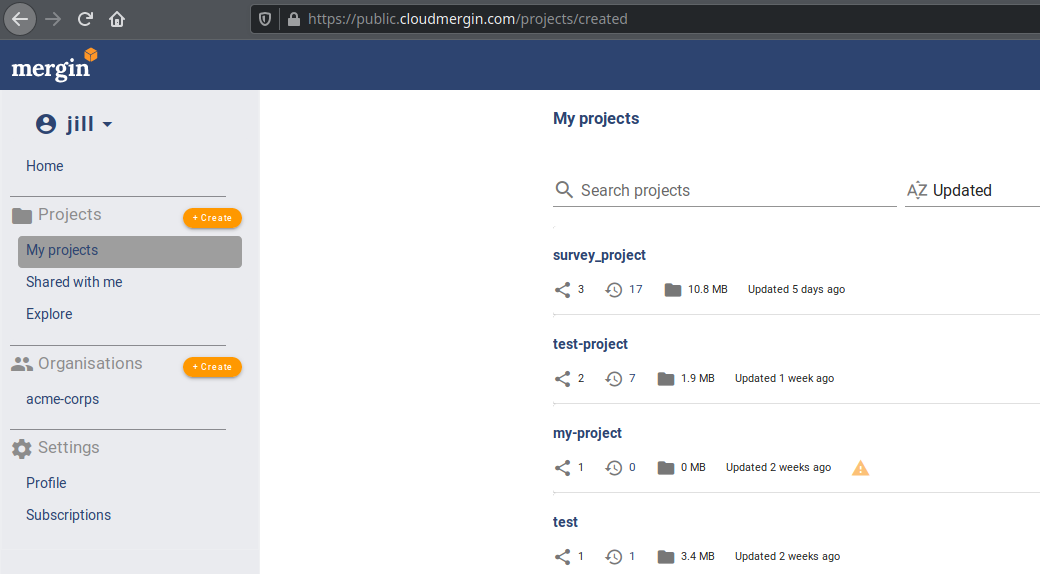Click the browser forward arrow

(x=52, y=19)
